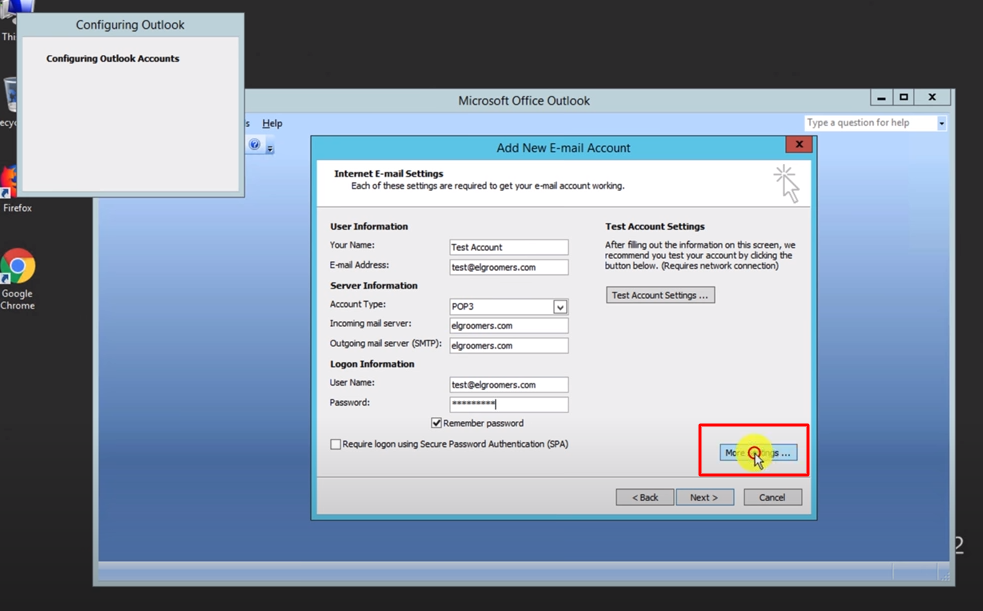Click the Microsoft Office Outlook title bar
983x611 pixels.
click(524, 100)
